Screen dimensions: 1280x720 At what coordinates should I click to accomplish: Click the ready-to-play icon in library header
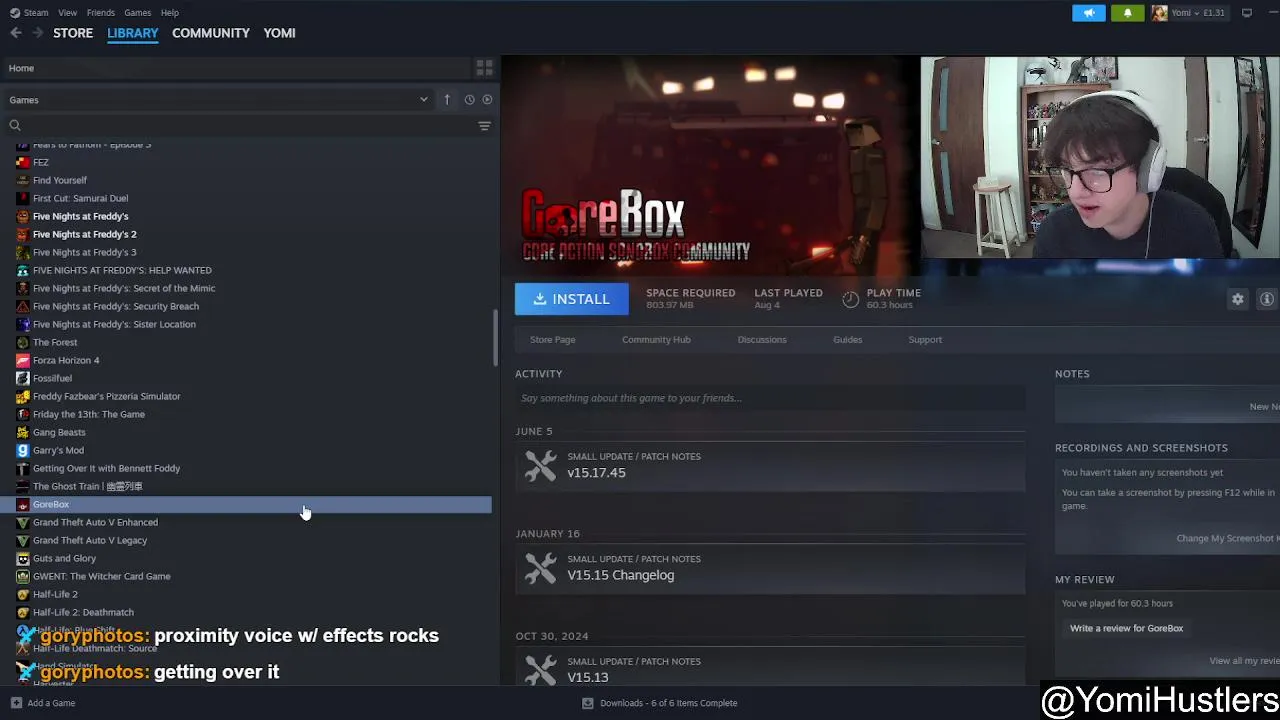487,100
